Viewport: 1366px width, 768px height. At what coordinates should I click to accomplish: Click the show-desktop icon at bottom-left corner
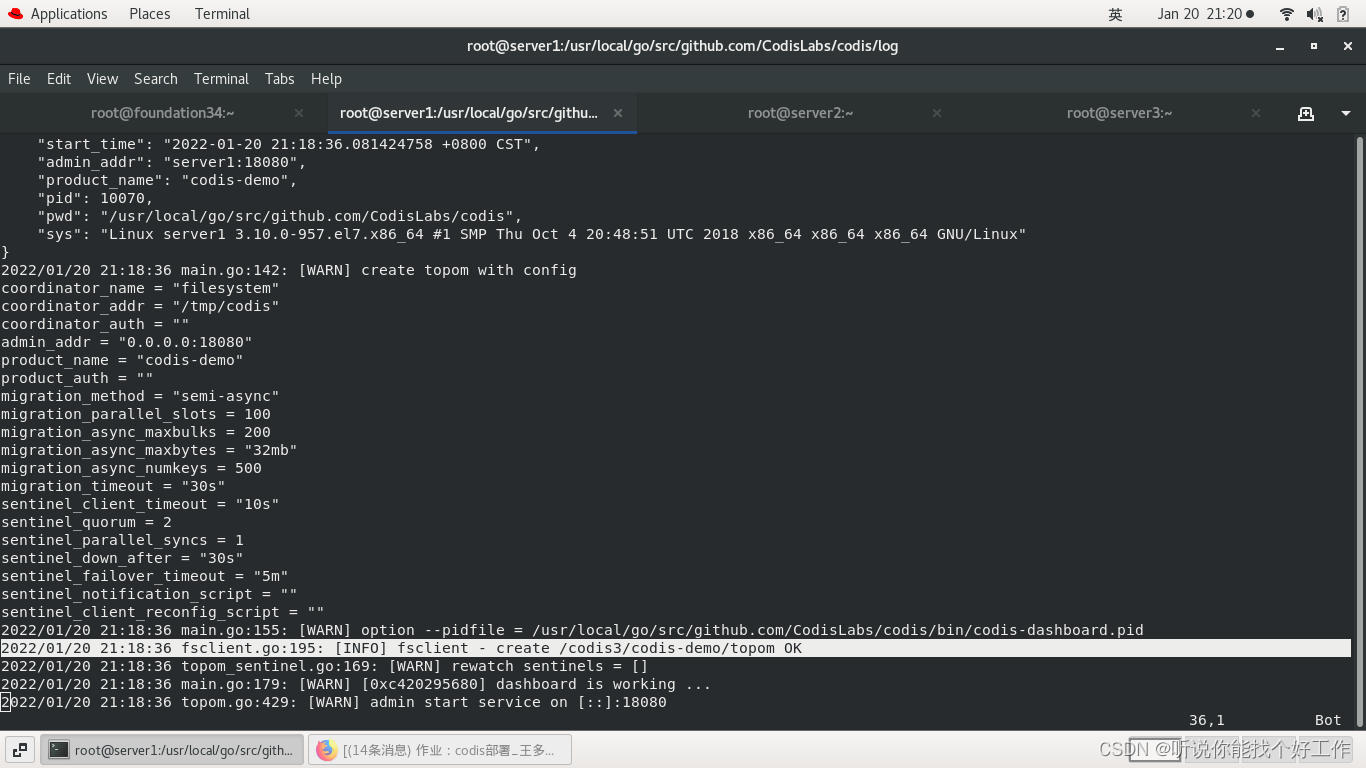(18, 749)
